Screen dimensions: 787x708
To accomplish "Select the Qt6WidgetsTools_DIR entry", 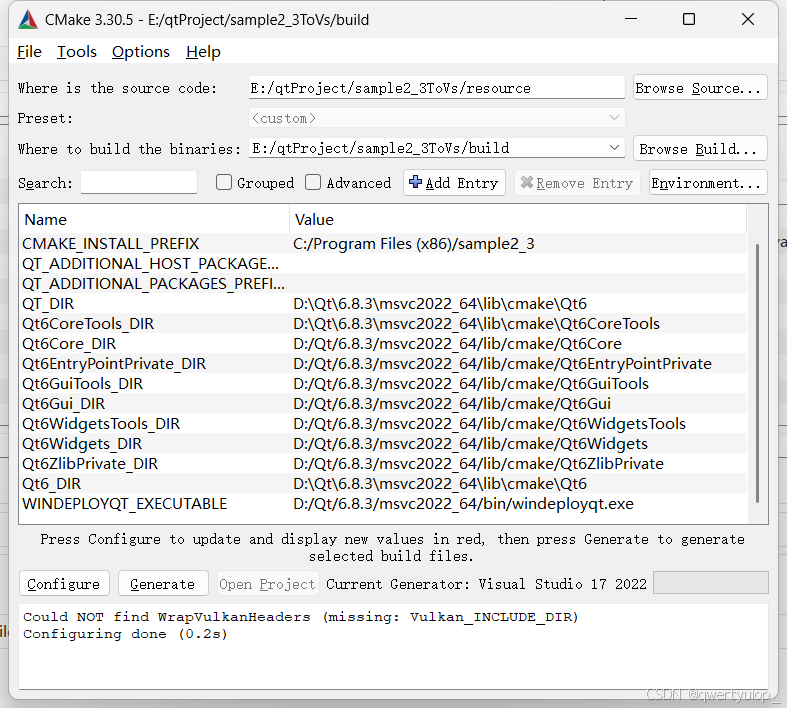I will coord(101,424).
